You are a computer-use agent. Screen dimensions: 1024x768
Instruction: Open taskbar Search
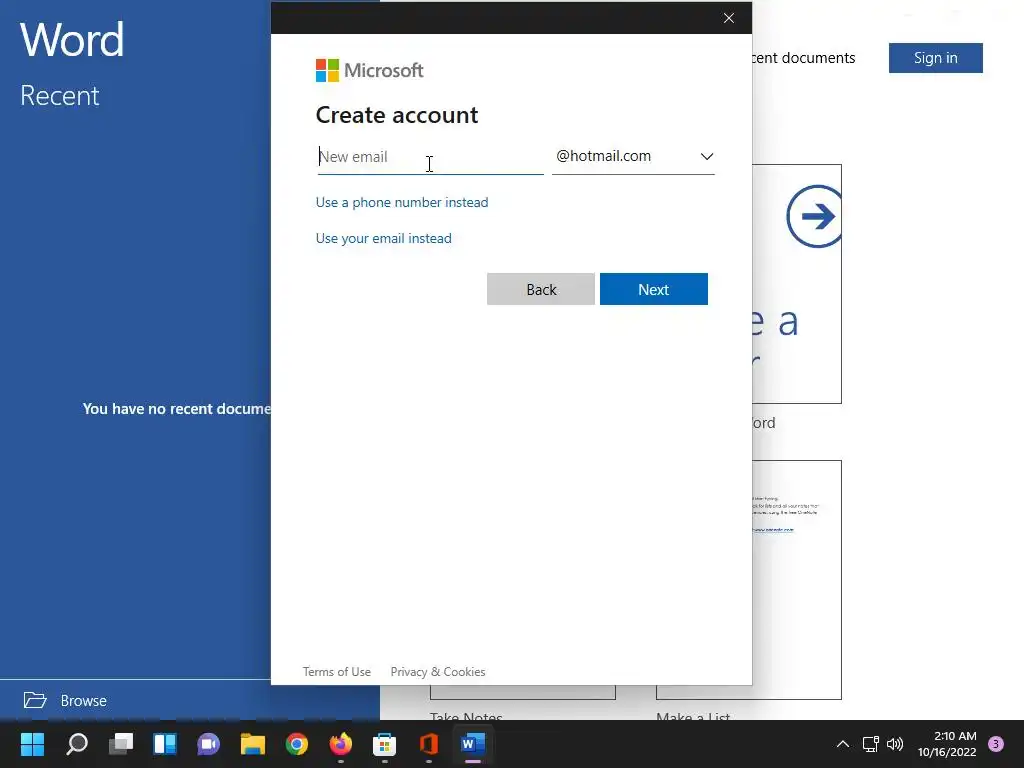click(x=77, y=744)
